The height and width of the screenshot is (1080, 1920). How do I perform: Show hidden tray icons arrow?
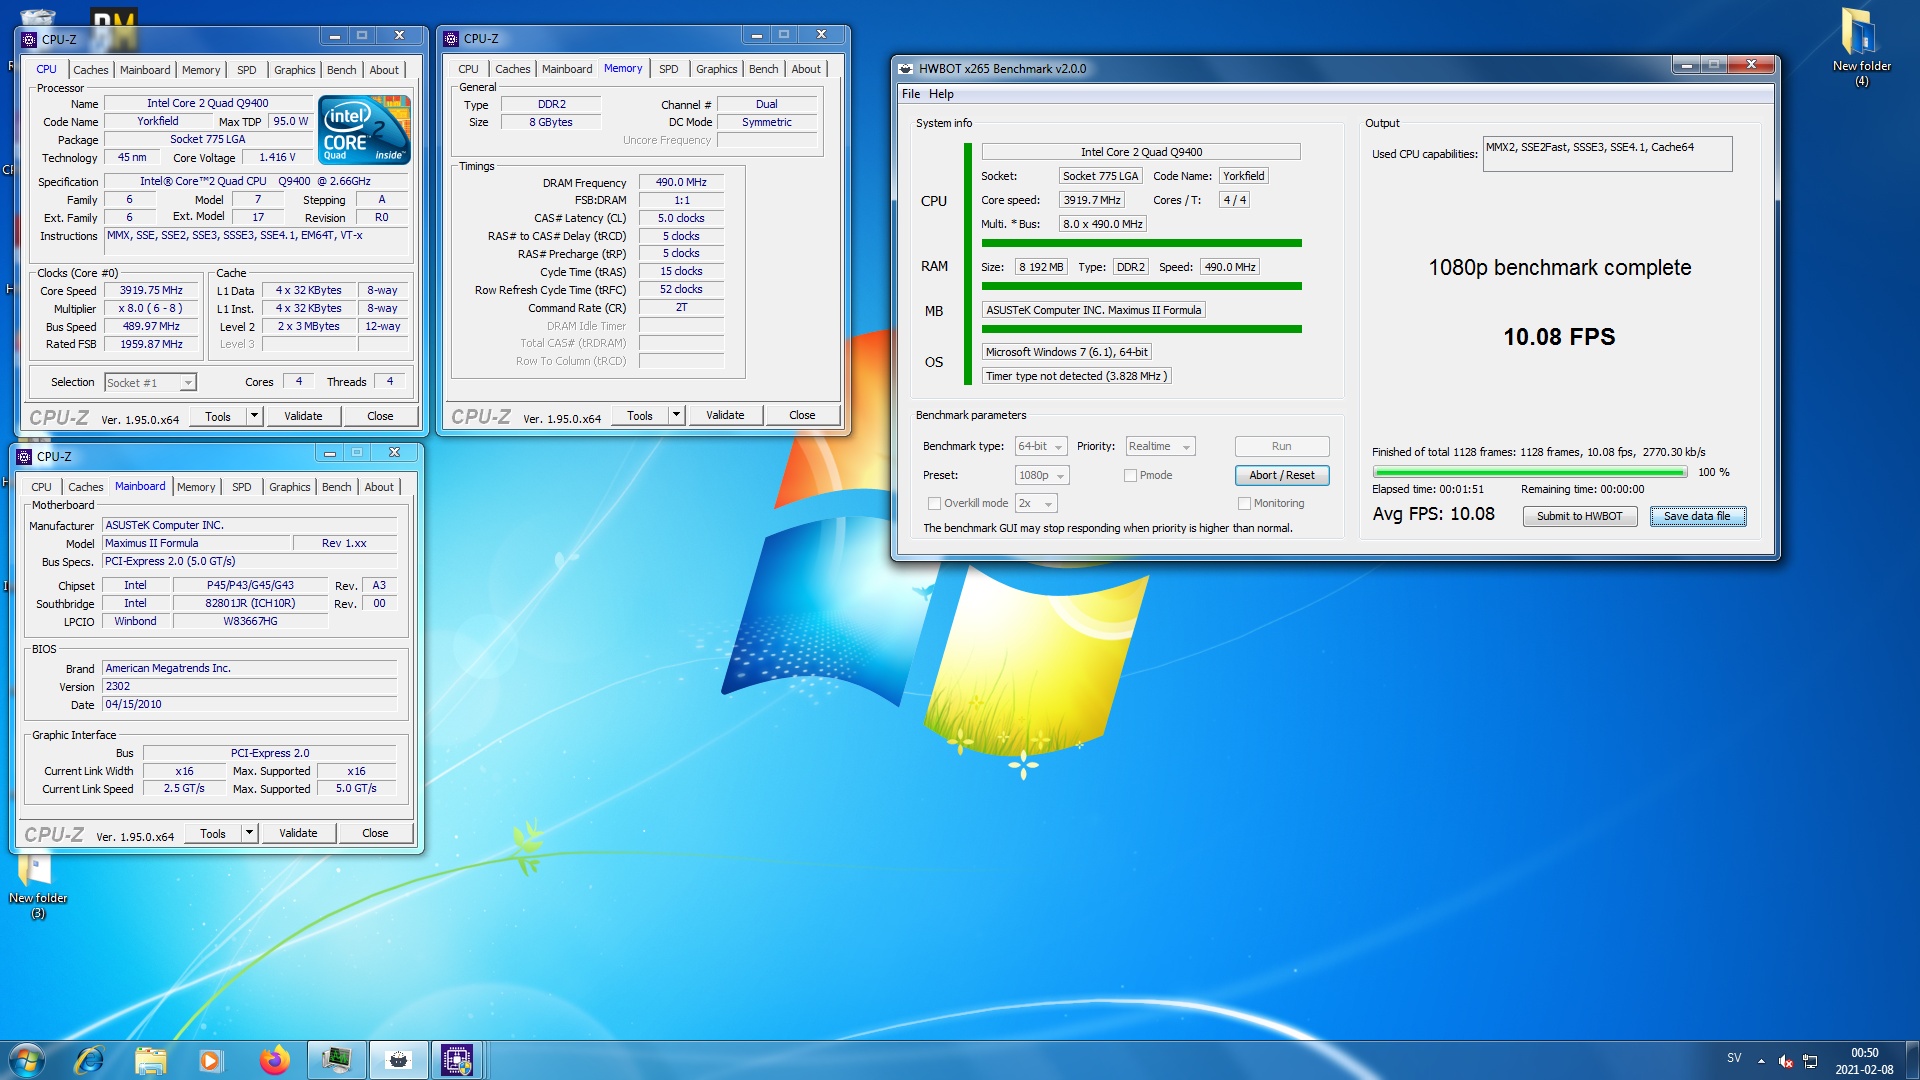coord(1761,1061)
